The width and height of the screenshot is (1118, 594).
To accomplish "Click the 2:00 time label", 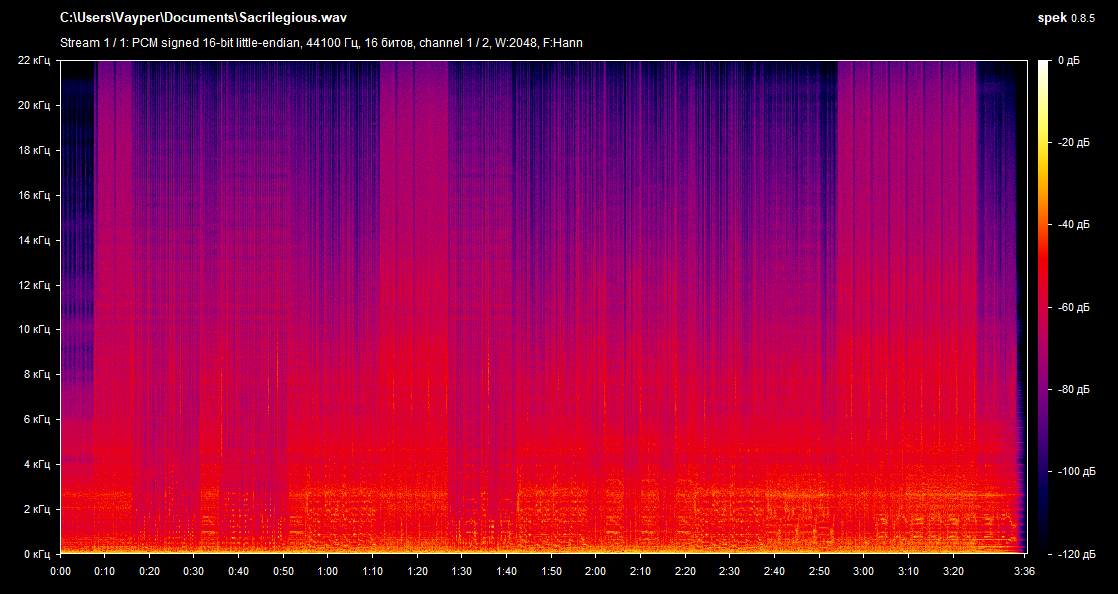I will [595, 571].
